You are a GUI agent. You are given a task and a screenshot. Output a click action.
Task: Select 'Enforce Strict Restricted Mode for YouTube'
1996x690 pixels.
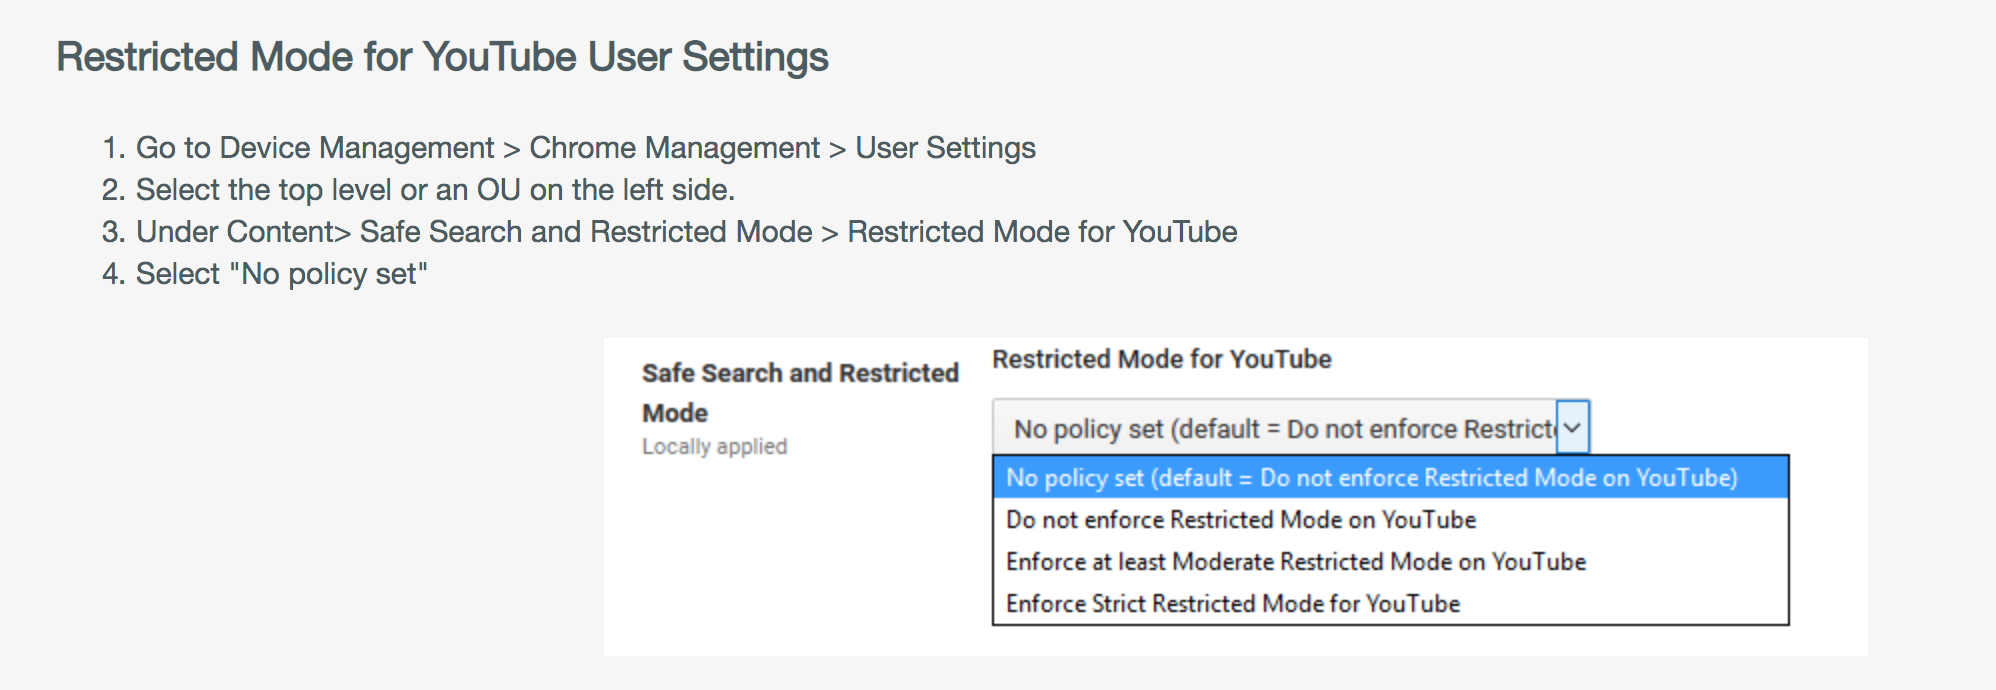1390,604
